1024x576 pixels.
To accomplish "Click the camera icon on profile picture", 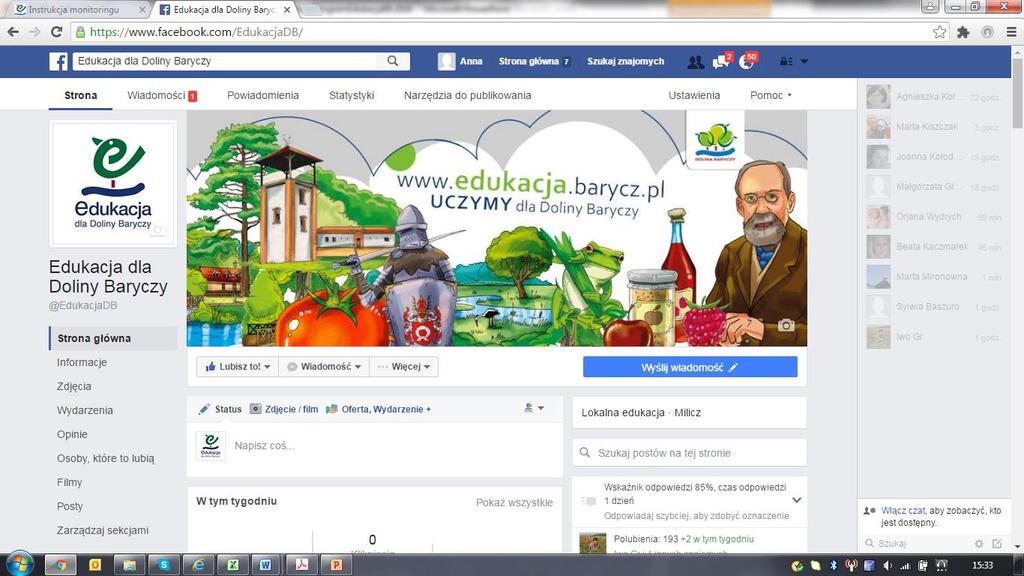I will 157,230.
